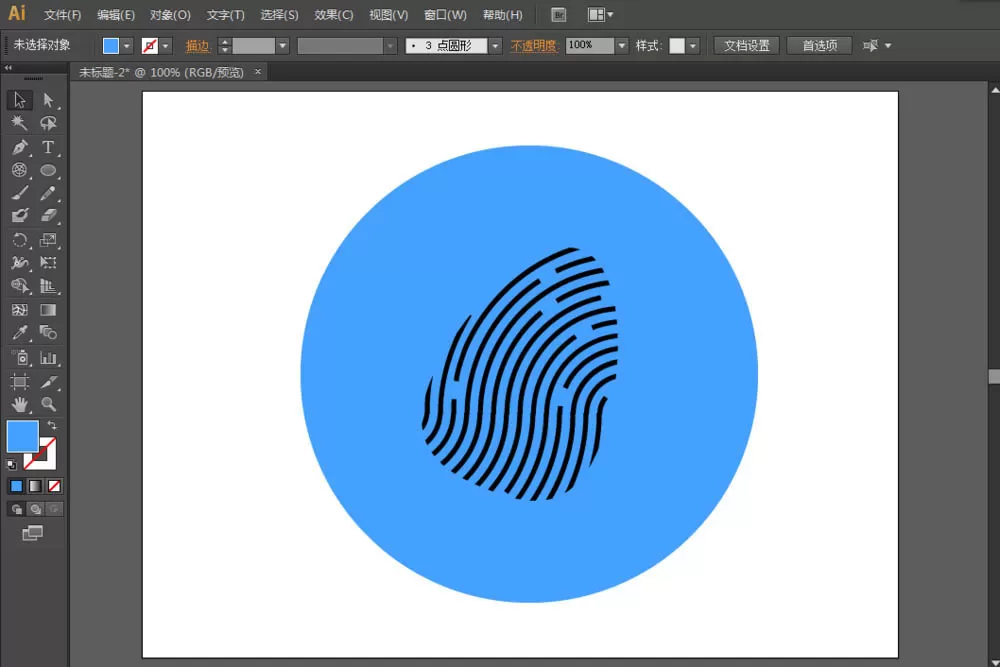The width and height of the screenshot is (1000, 667).
Task: Open the 效果(C) menu
Action: point(334,15)
